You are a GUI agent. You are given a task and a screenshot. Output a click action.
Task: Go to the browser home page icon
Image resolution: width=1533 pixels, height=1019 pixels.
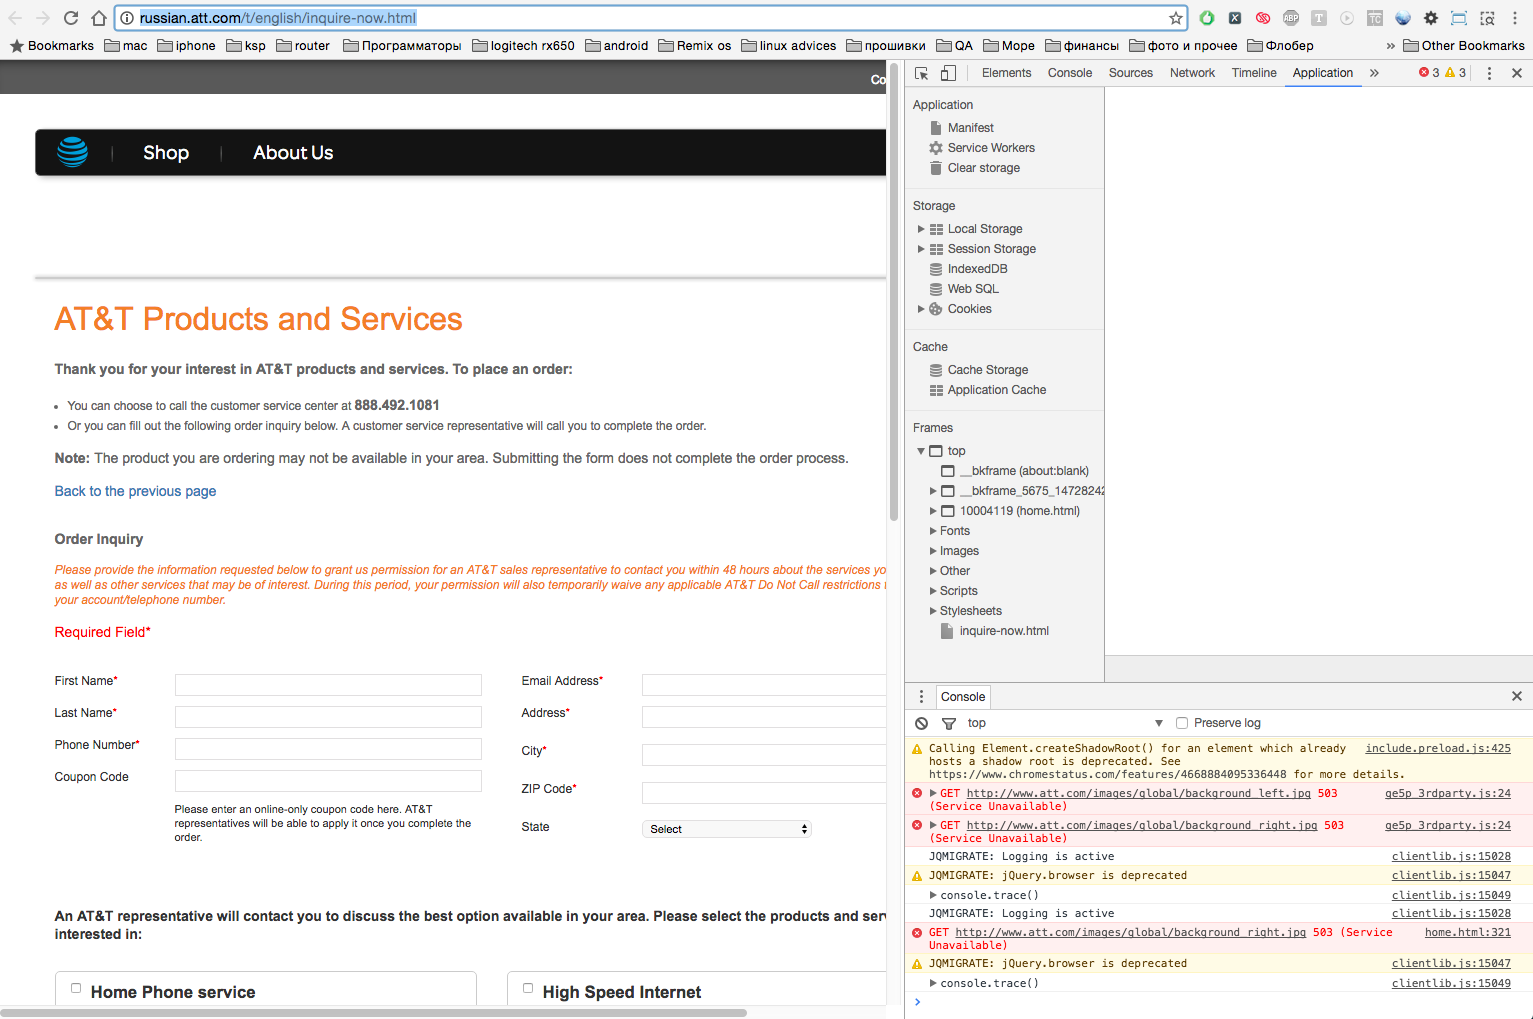click(98, 18)
